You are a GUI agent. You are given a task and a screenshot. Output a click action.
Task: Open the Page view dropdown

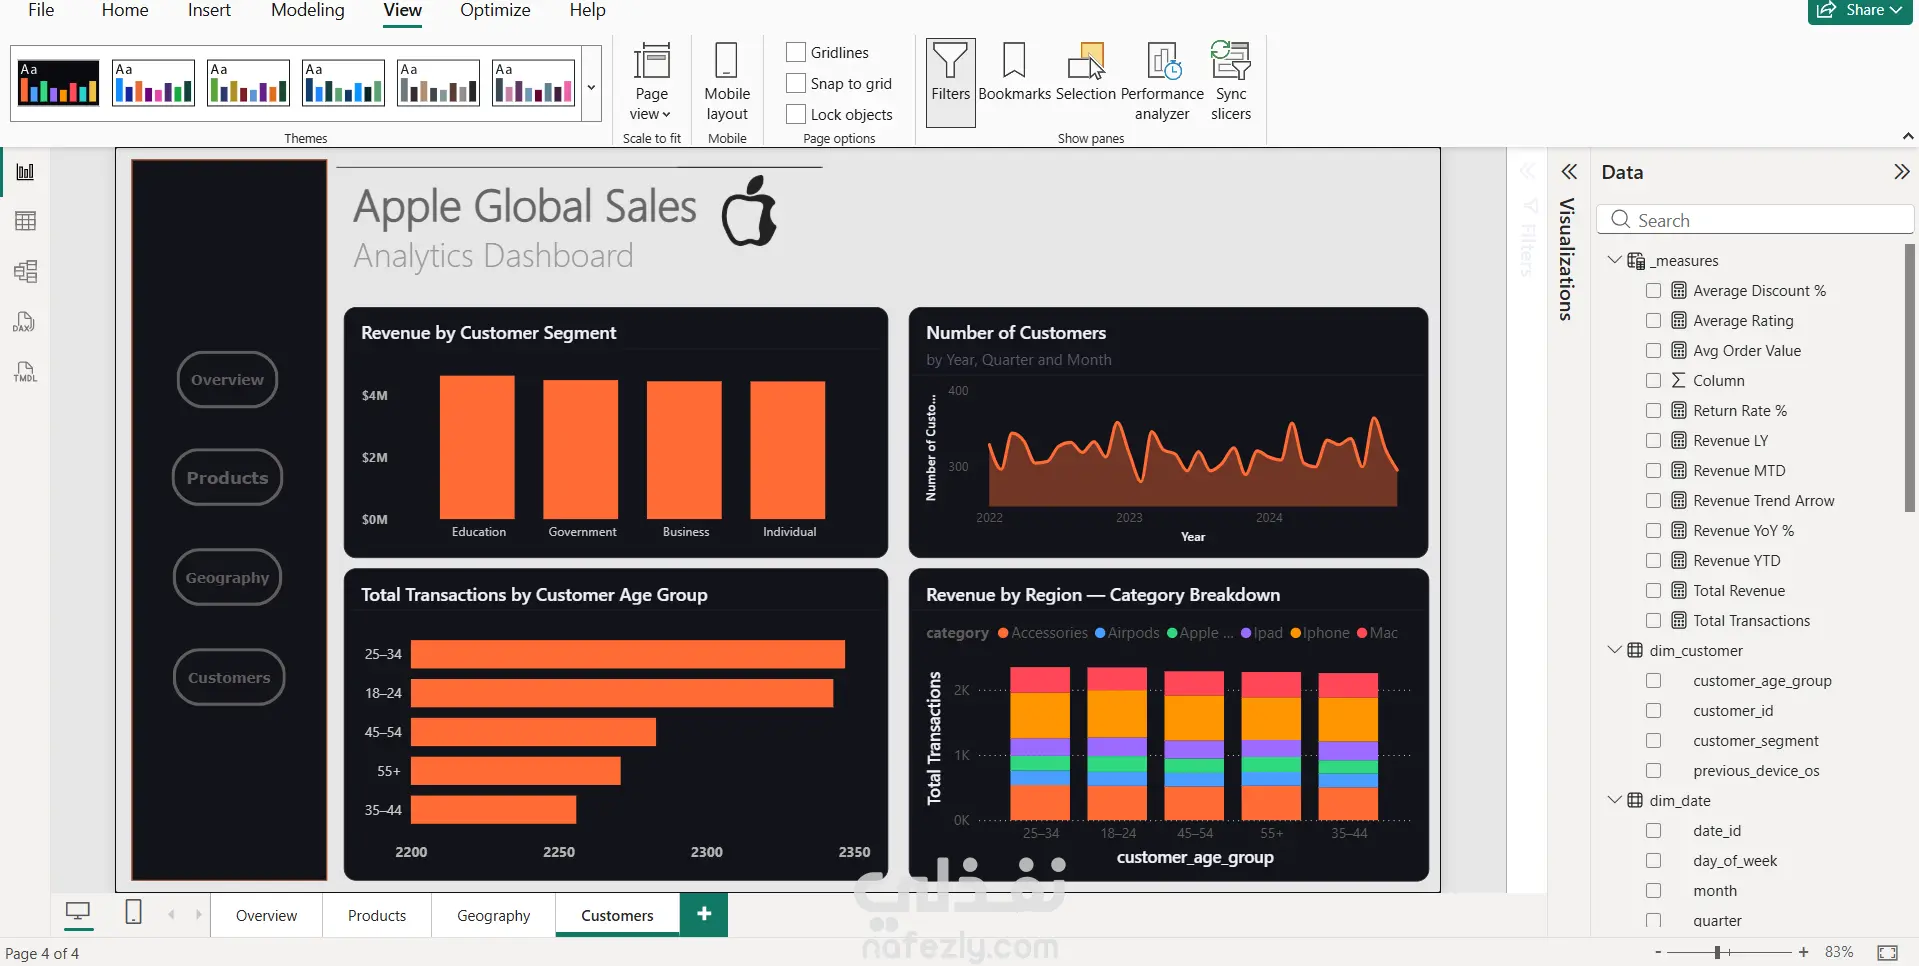(651, 82)
